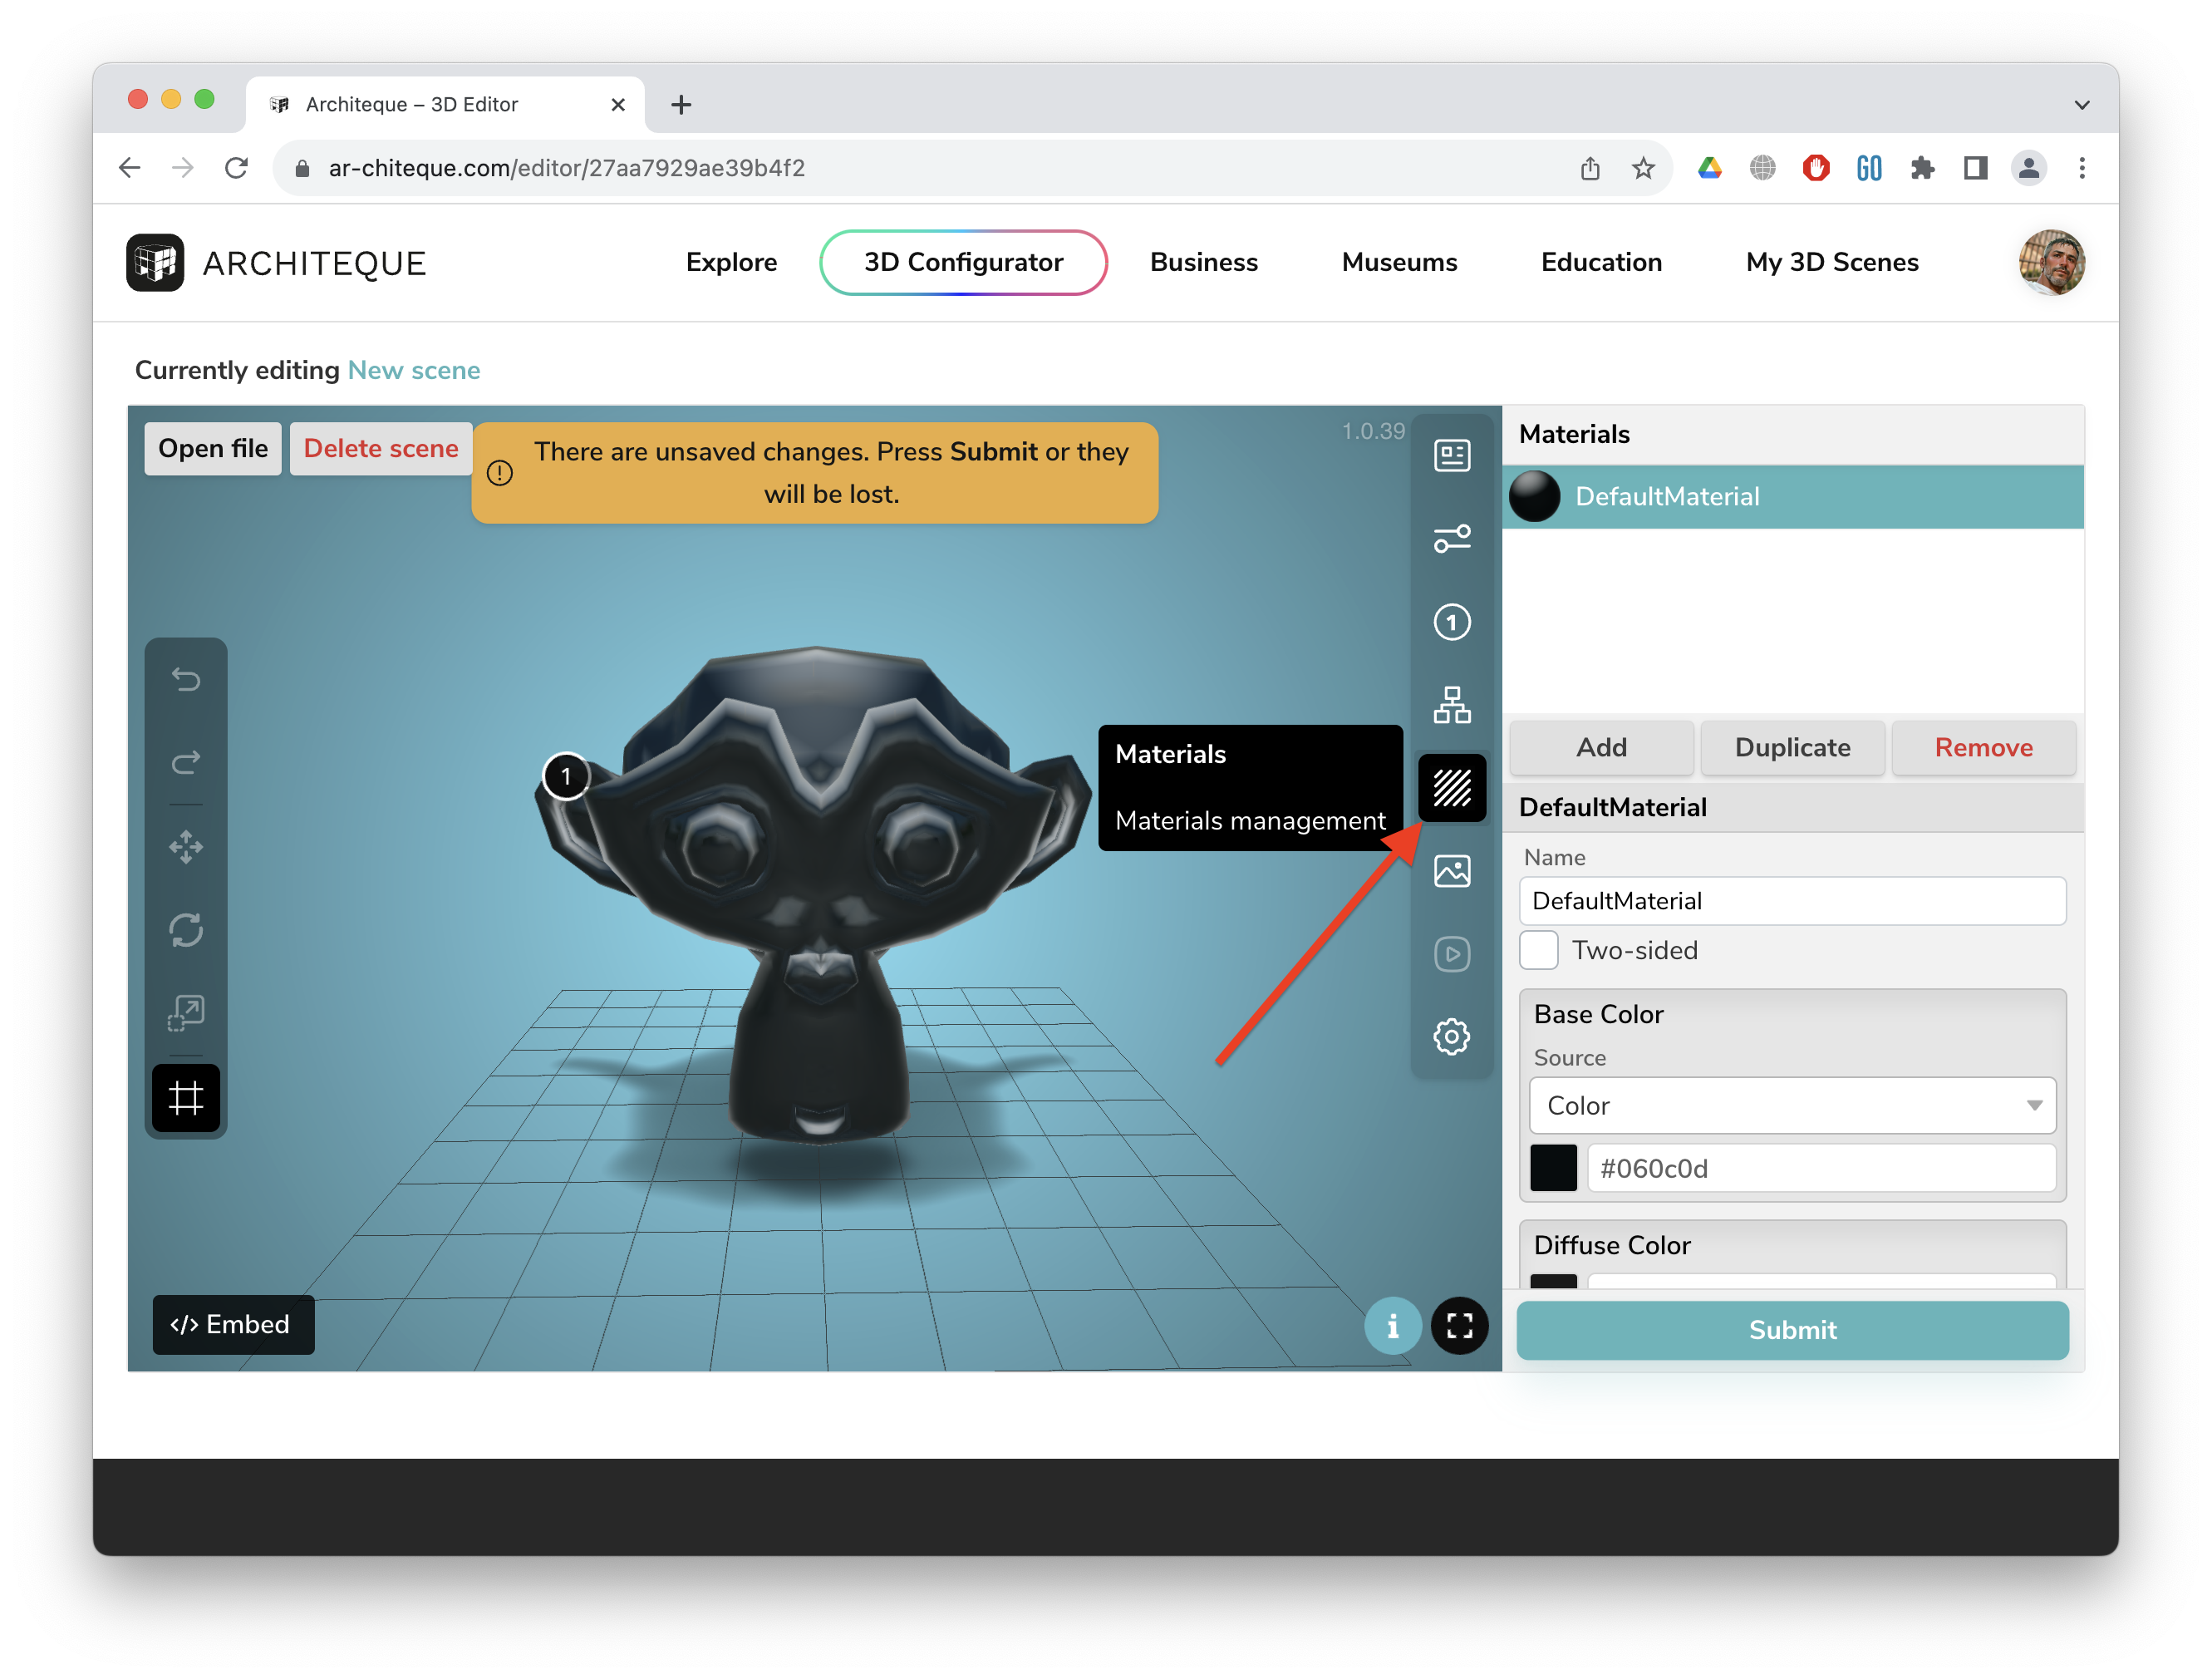Click the redo arrow icon
The height and width of the screenshot is (1679, 2212).
click(186, 763)
